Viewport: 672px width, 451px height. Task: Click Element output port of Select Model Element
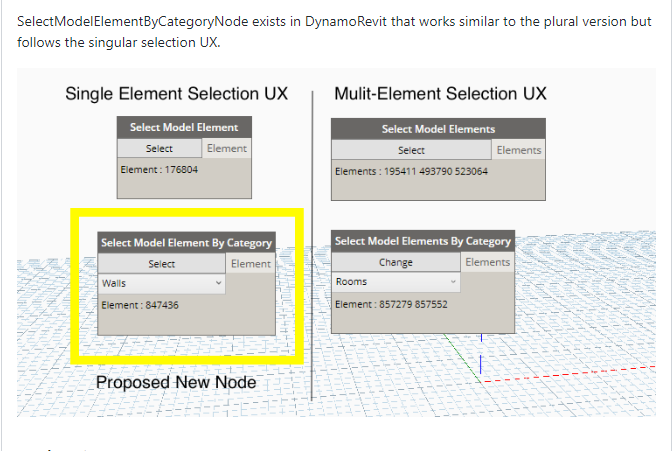pyautogui.click(x=227, y=148)
